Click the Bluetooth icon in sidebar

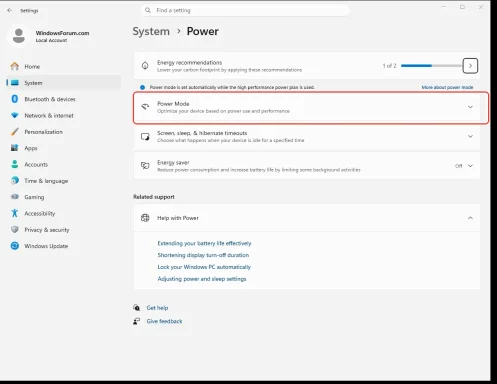tap(15, 99)
